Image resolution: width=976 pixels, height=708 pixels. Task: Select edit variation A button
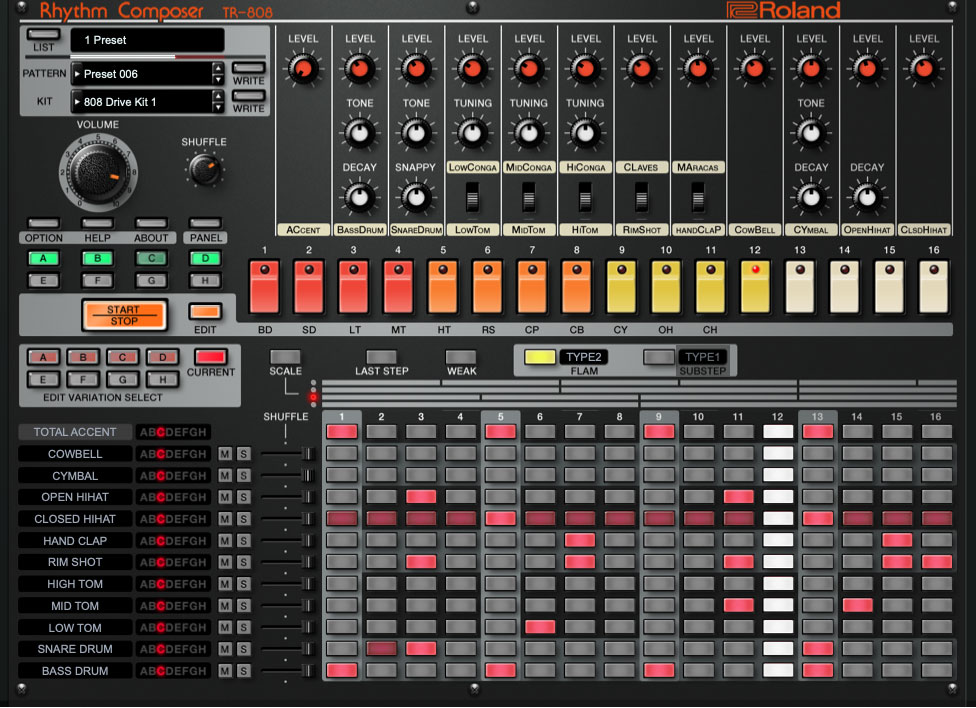(44, 357)
